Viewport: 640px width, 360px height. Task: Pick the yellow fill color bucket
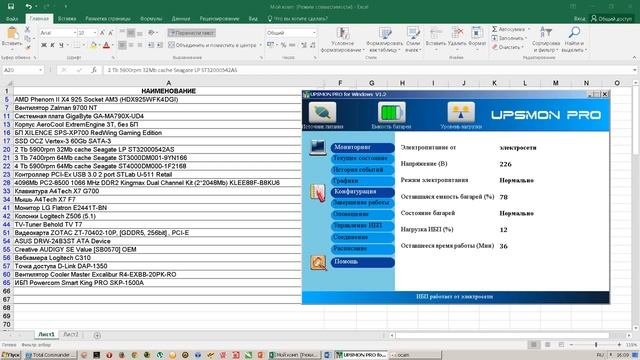pyautogui.click(x=93, y=45)
